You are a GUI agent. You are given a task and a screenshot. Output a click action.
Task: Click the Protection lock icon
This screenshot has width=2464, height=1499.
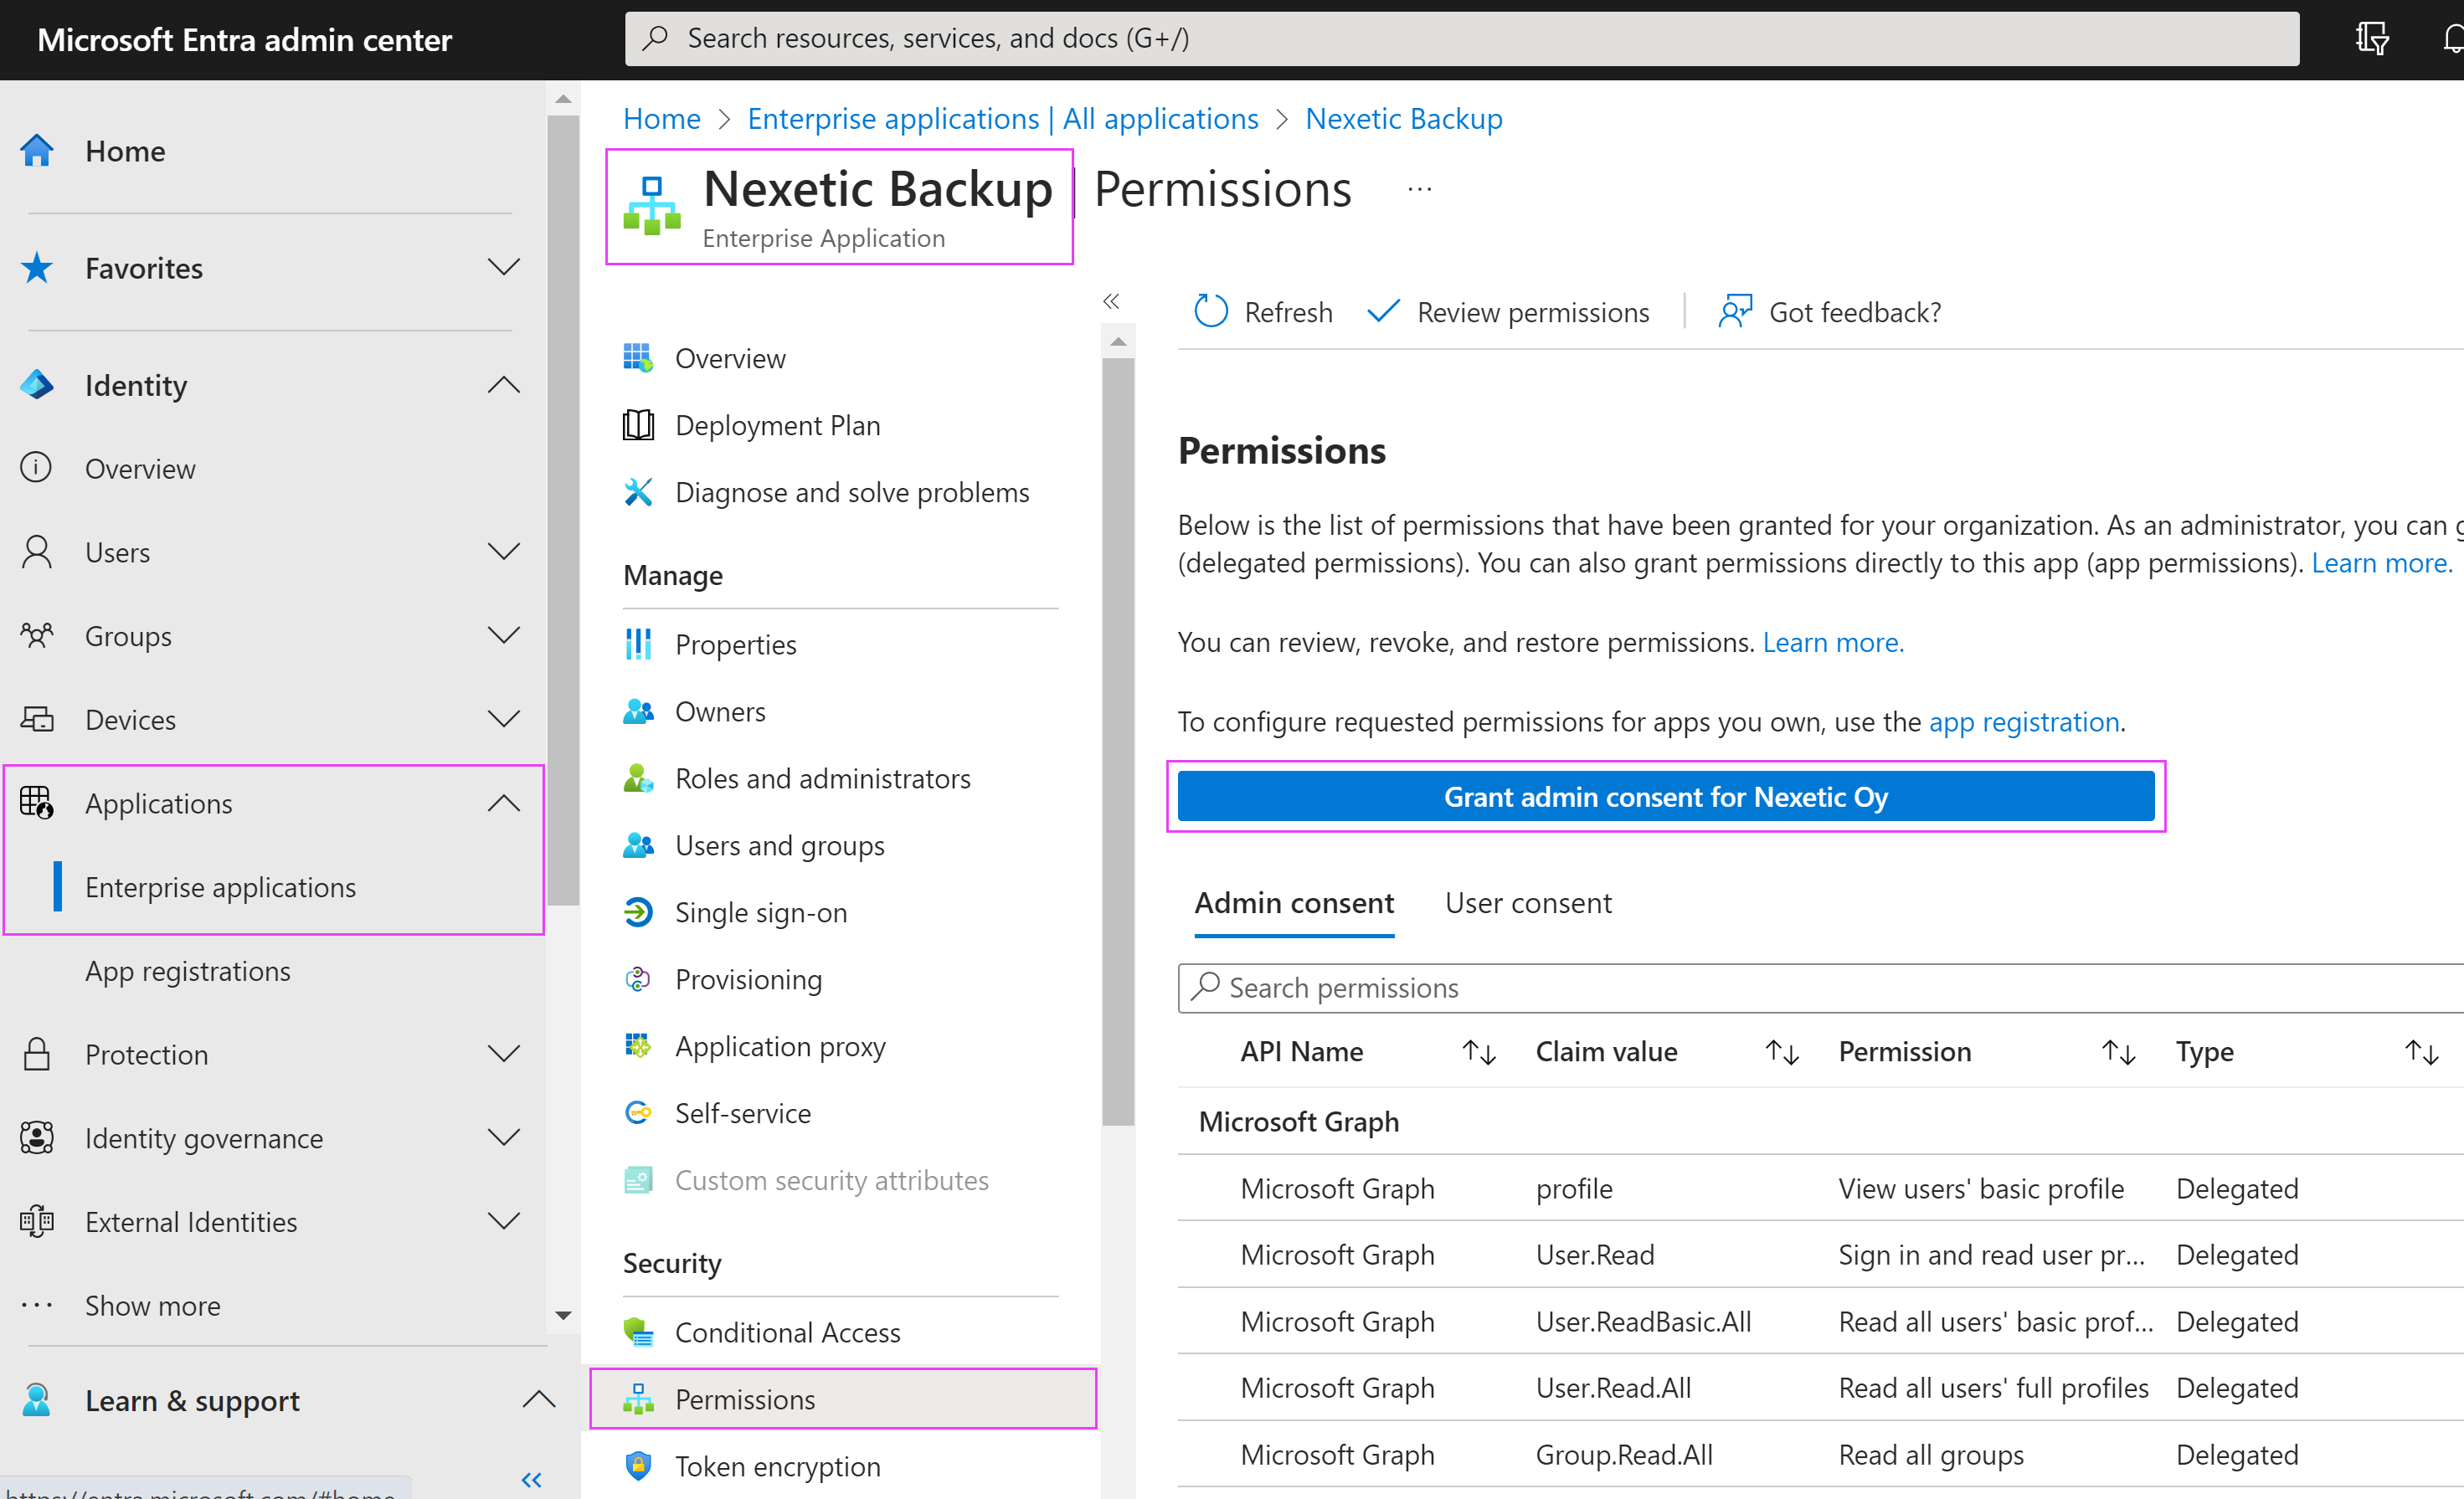tap(37, 1054)
